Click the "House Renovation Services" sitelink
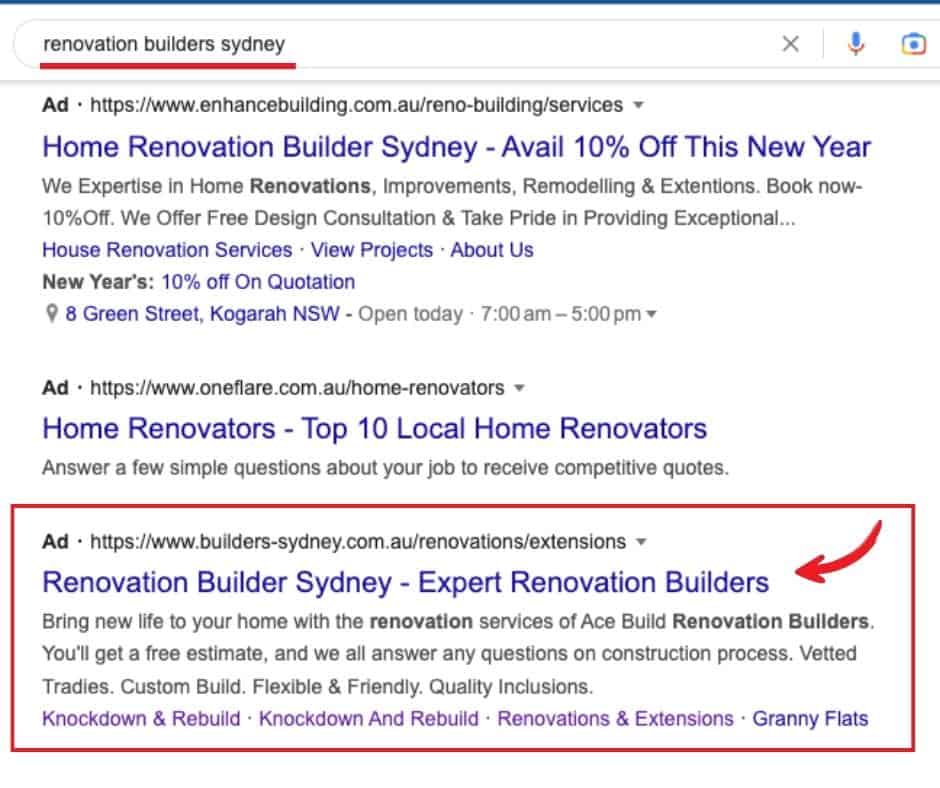940x788 pixels. tap(167, 250)
